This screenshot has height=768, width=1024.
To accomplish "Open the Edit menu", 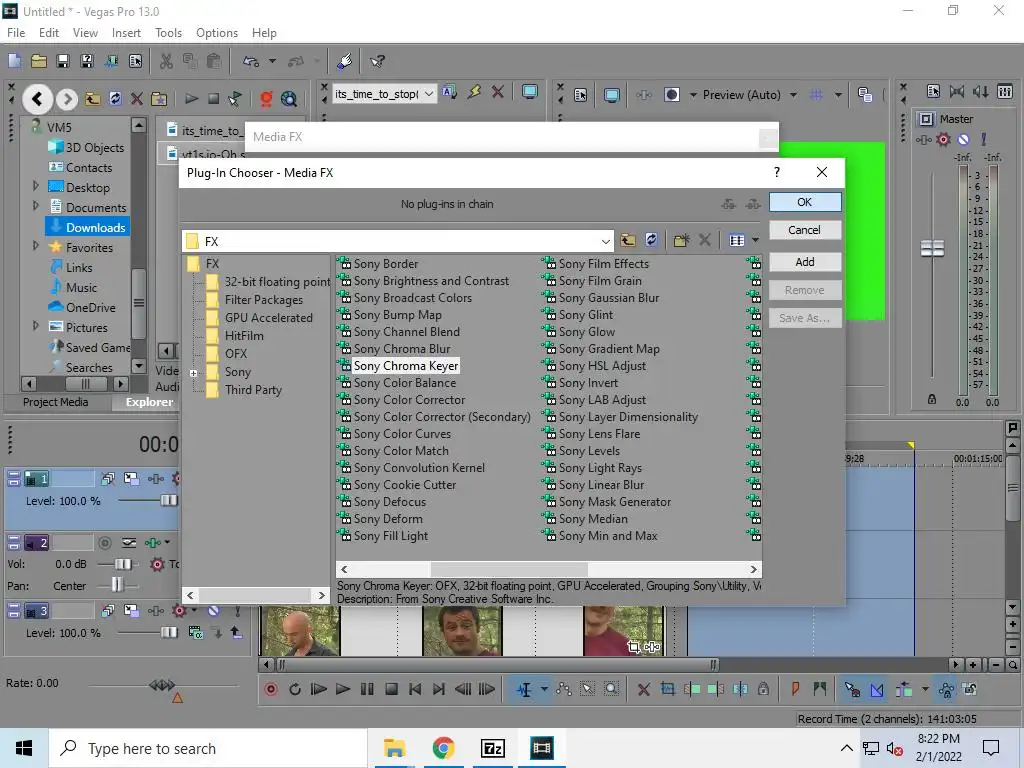I will 49,33.
